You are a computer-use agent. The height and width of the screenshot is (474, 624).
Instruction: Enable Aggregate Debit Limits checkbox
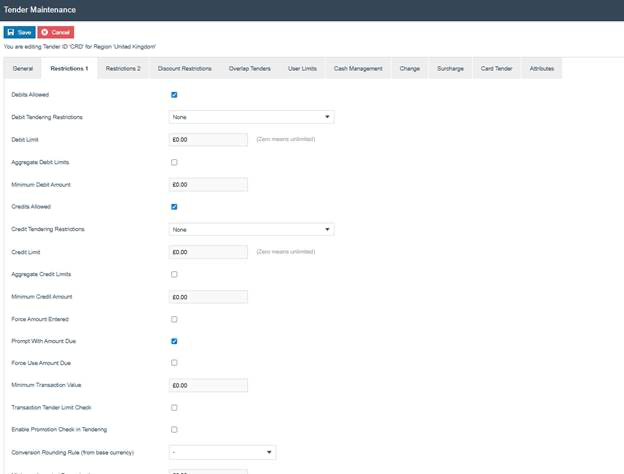(x=175, y=162)
